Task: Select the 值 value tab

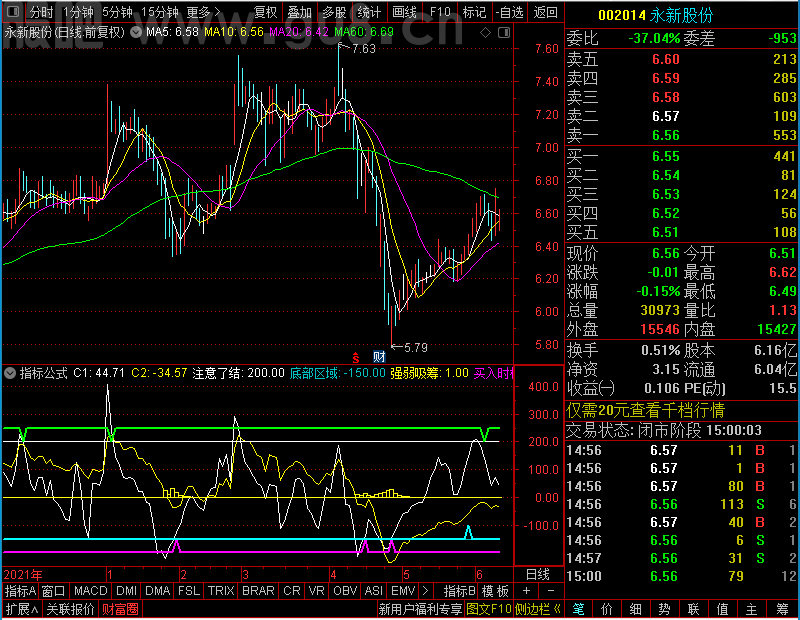Action: point(722,609)
